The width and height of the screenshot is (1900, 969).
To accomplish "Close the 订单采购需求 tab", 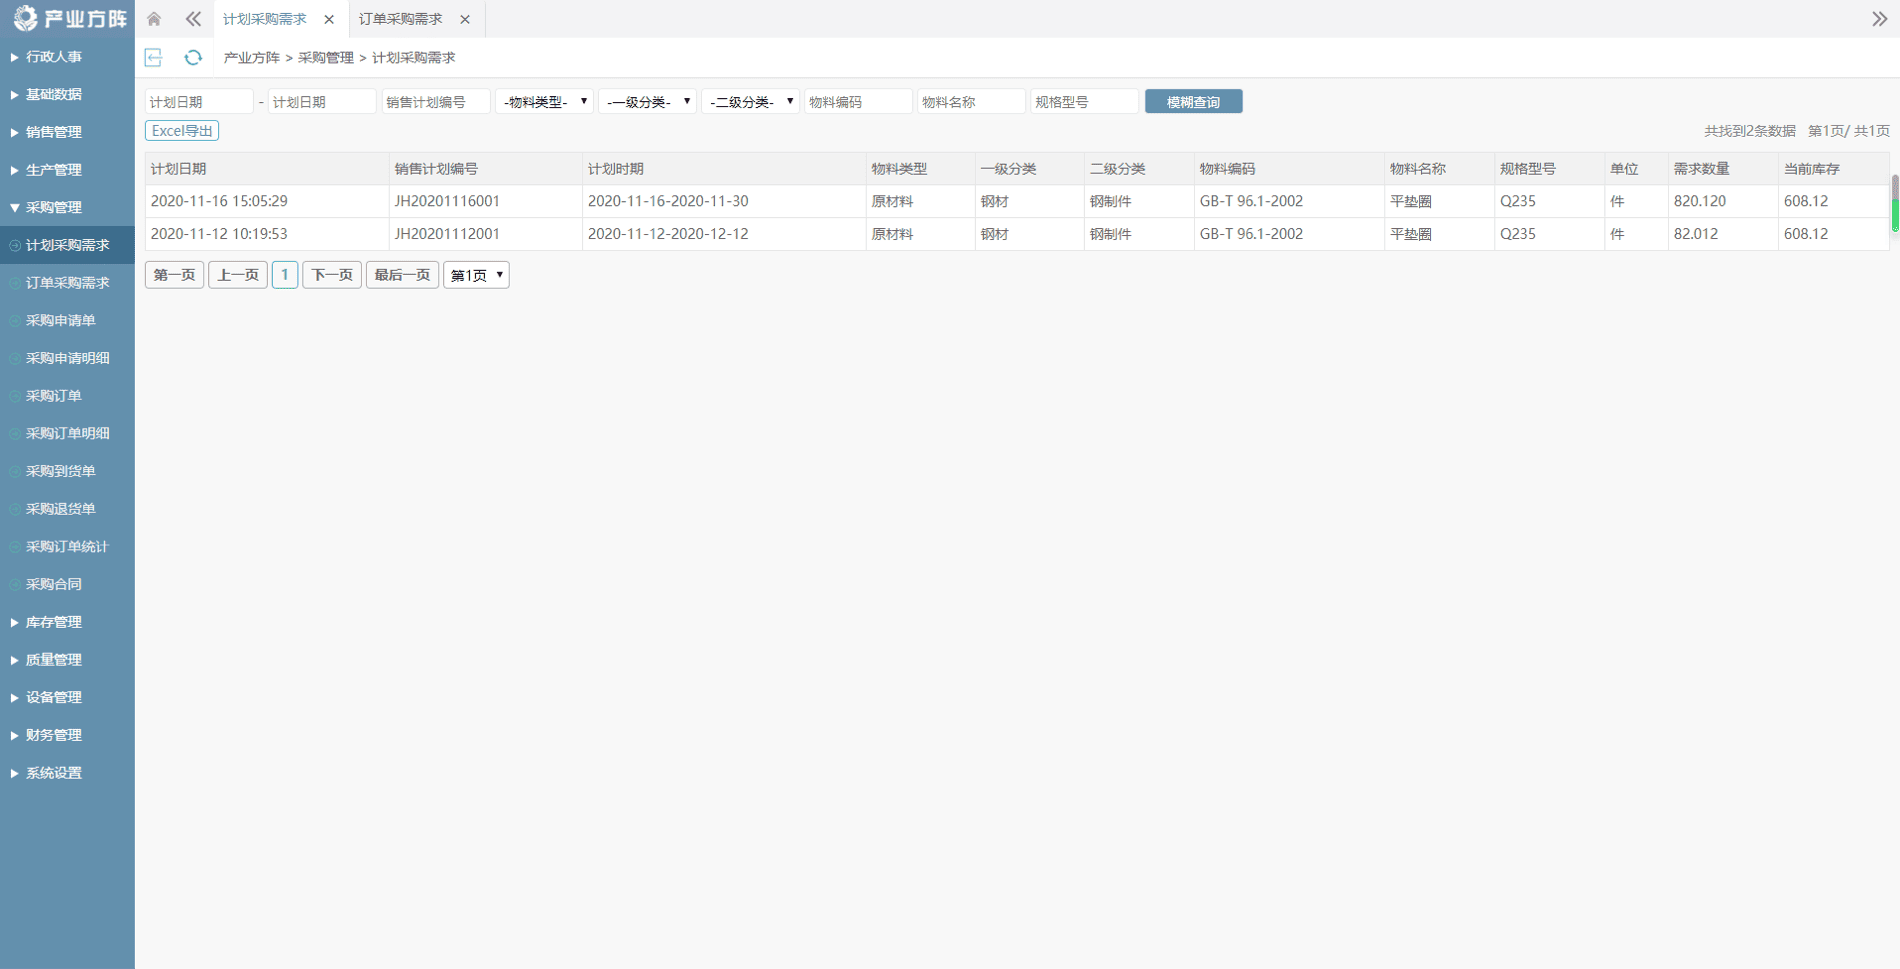I will 465,19.
